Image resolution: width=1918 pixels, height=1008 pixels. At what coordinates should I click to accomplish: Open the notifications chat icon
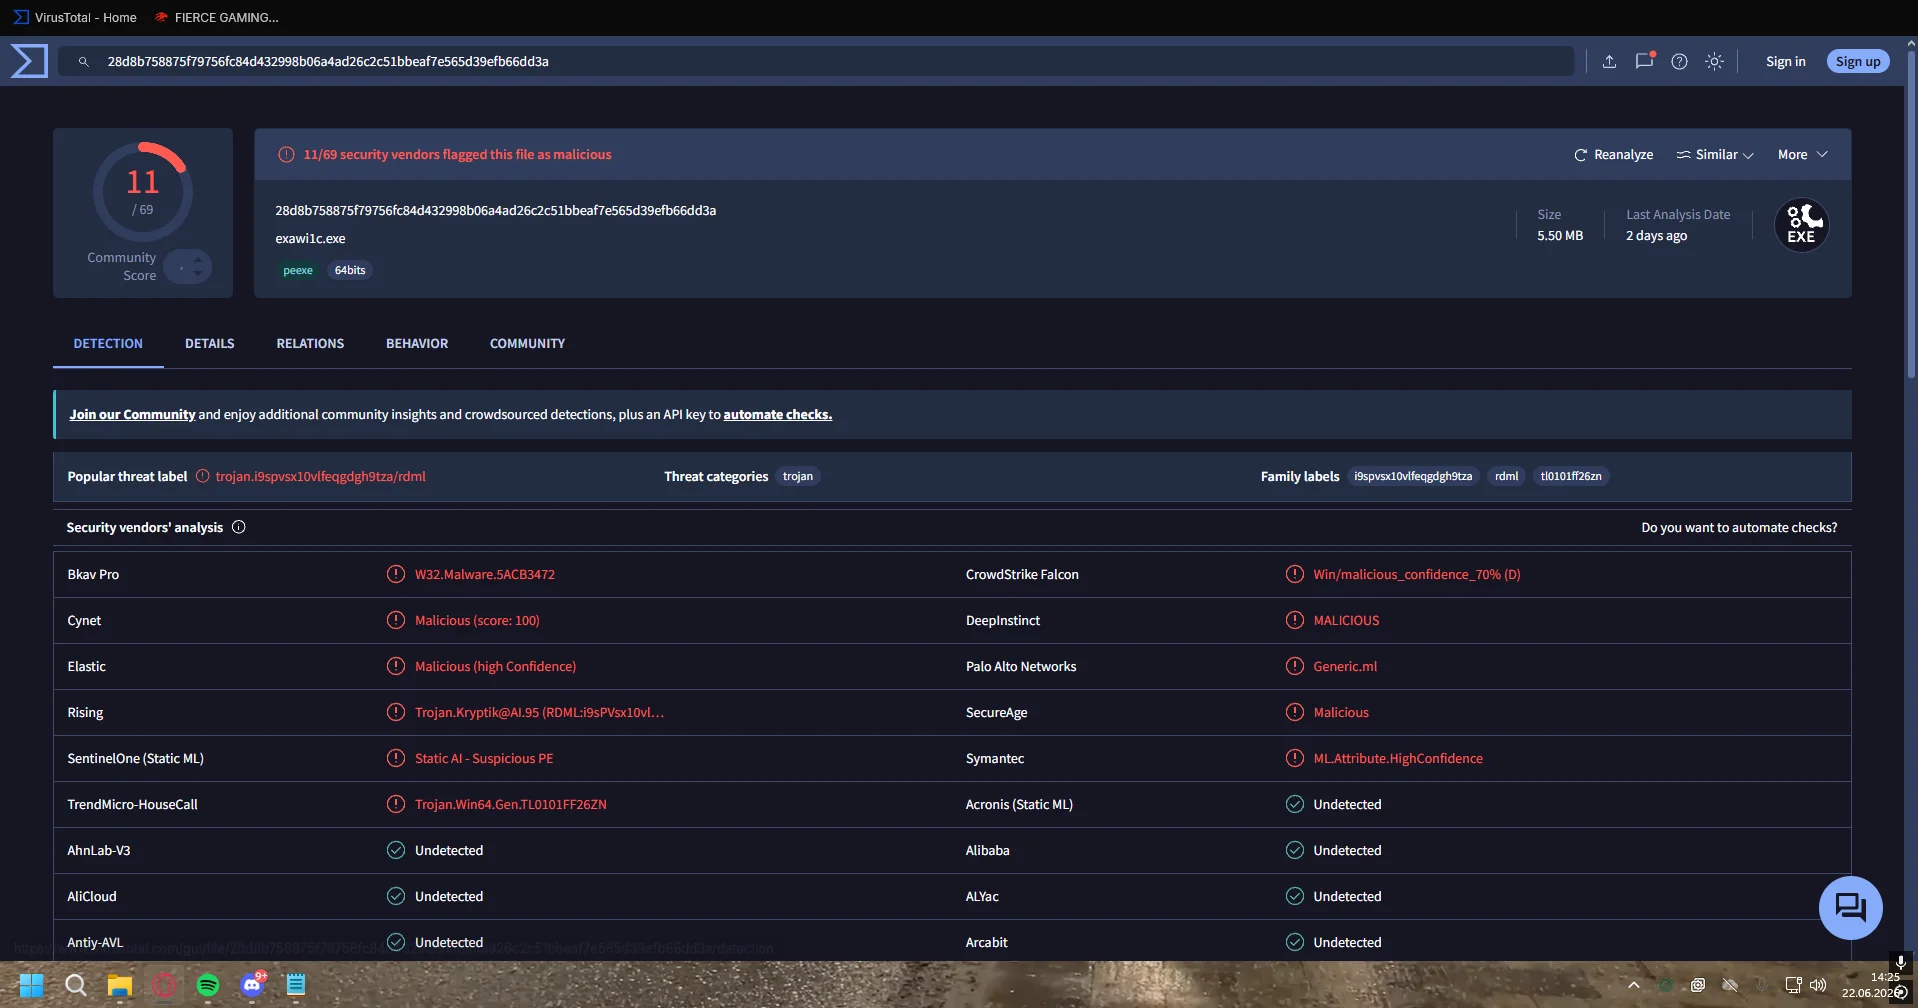click(1644, 61)
